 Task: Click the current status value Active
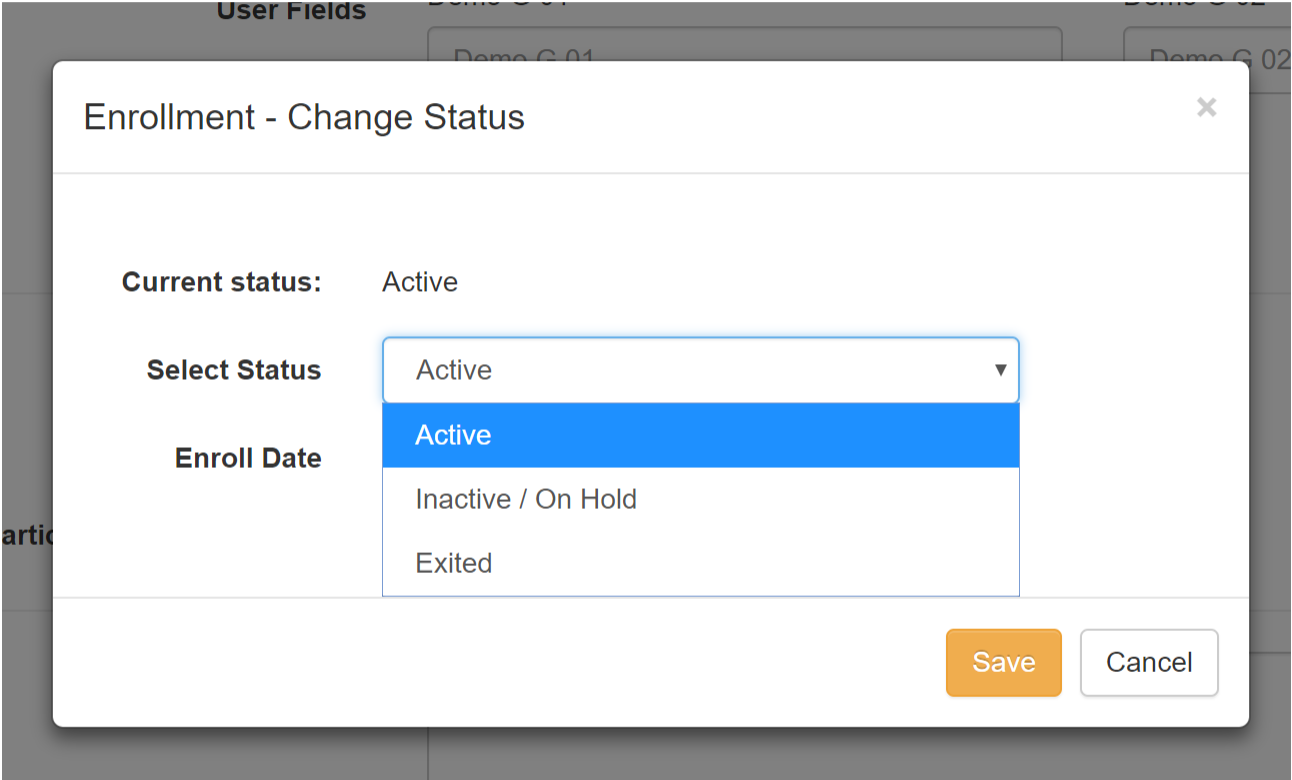tap(420, 282)
